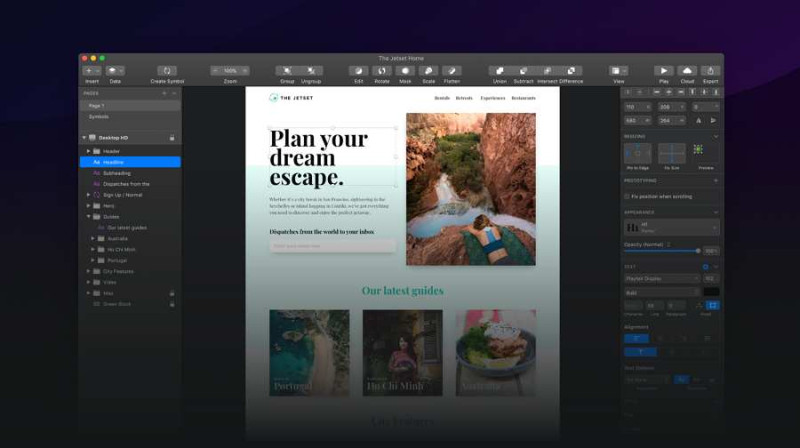Image resolution: width=800 pixels, height=448 pixels.
Task: Open the Playfair Display font dropdown
Action: point(662,279)
